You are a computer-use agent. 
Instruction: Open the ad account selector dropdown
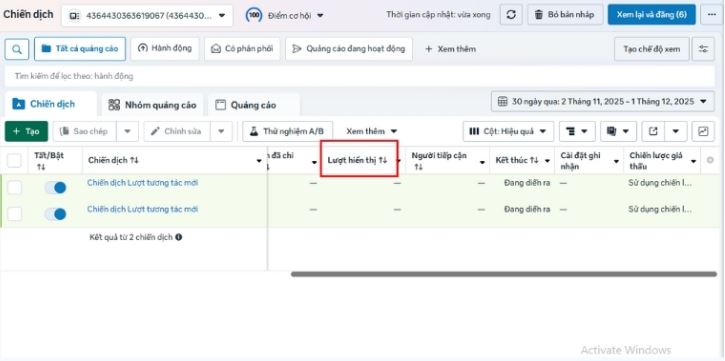[x=147, y=16]
